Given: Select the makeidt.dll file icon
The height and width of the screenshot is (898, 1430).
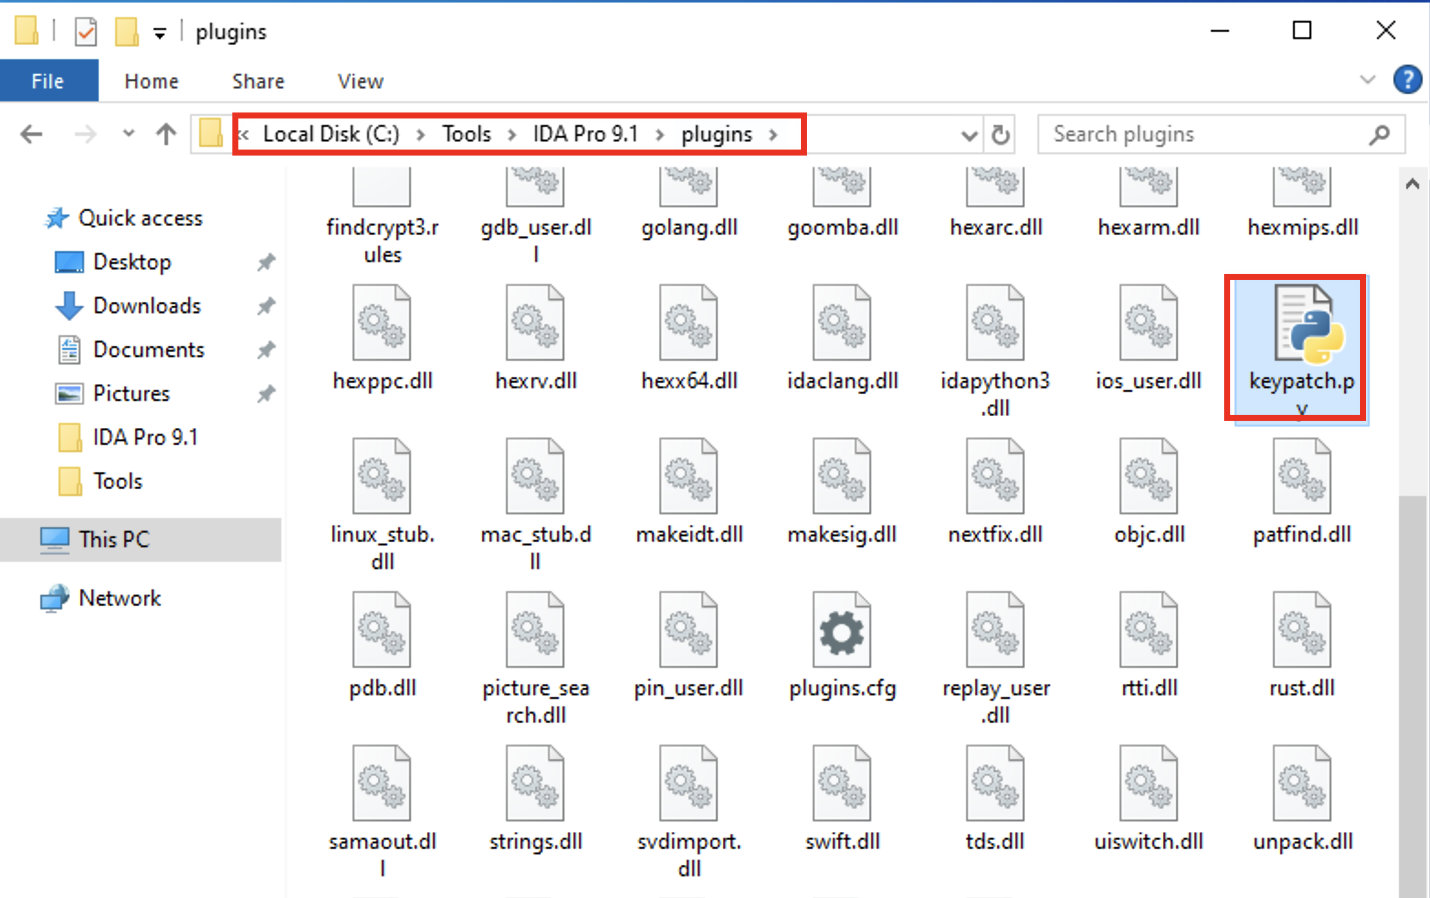Looking at the screenshot, I should 689,476.
